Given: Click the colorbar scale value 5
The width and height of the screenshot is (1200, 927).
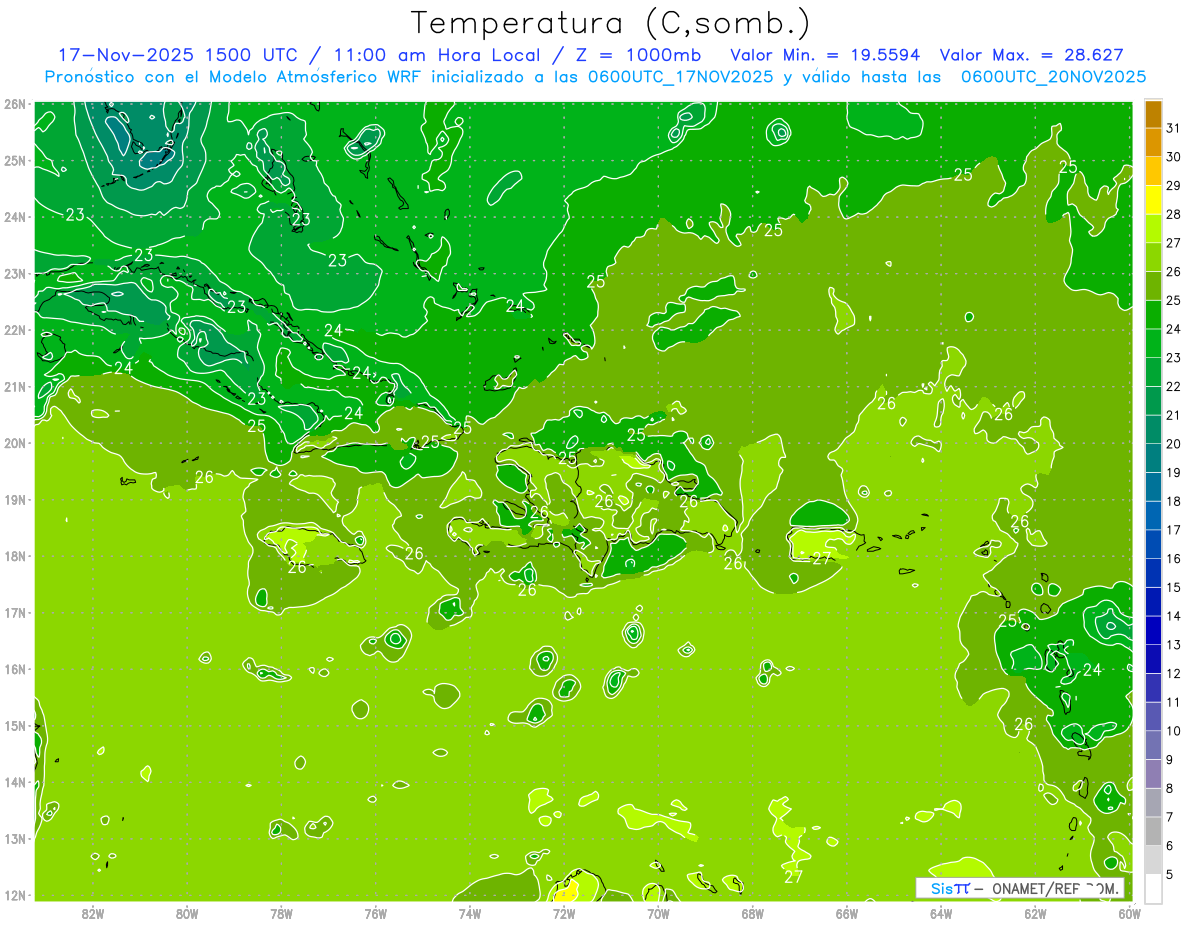Looking at the screenshot, I should pos(1171,875).
